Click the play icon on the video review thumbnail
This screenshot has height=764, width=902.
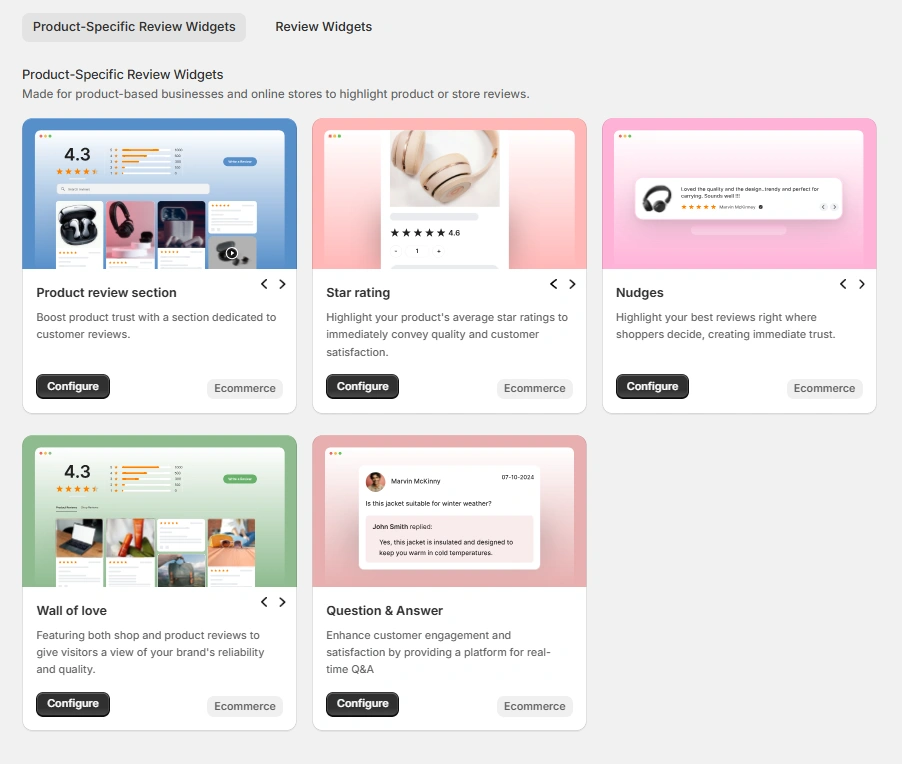tap(230, 251)
